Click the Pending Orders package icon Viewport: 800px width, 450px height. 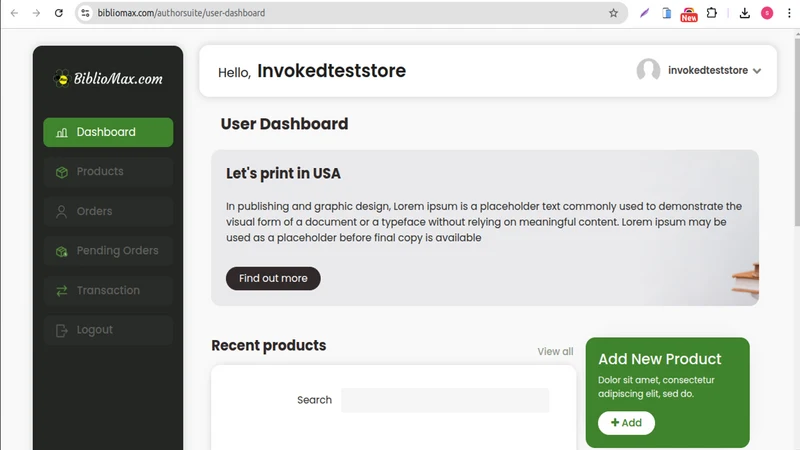click(x=62, y=251)
